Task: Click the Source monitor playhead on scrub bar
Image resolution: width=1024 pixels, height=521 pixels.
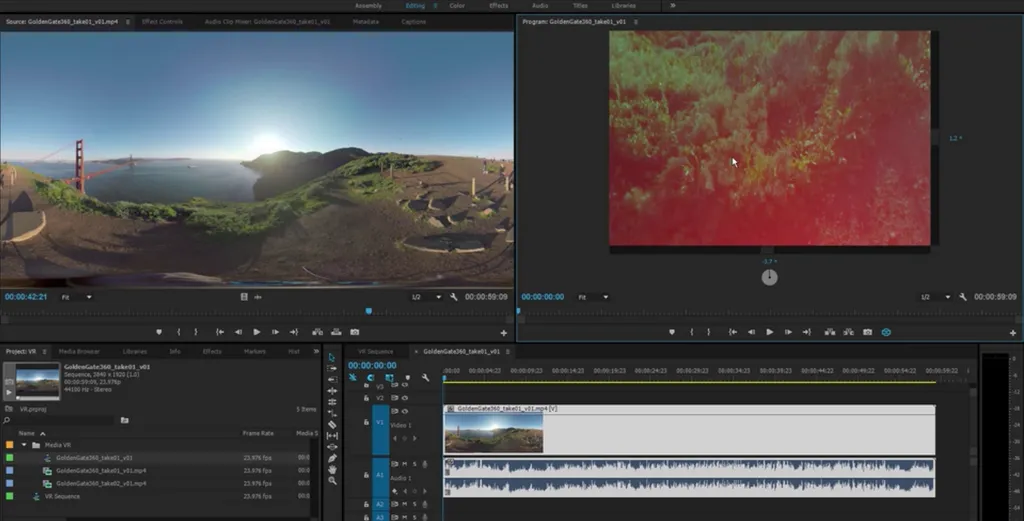Action: tap(368, 311)
